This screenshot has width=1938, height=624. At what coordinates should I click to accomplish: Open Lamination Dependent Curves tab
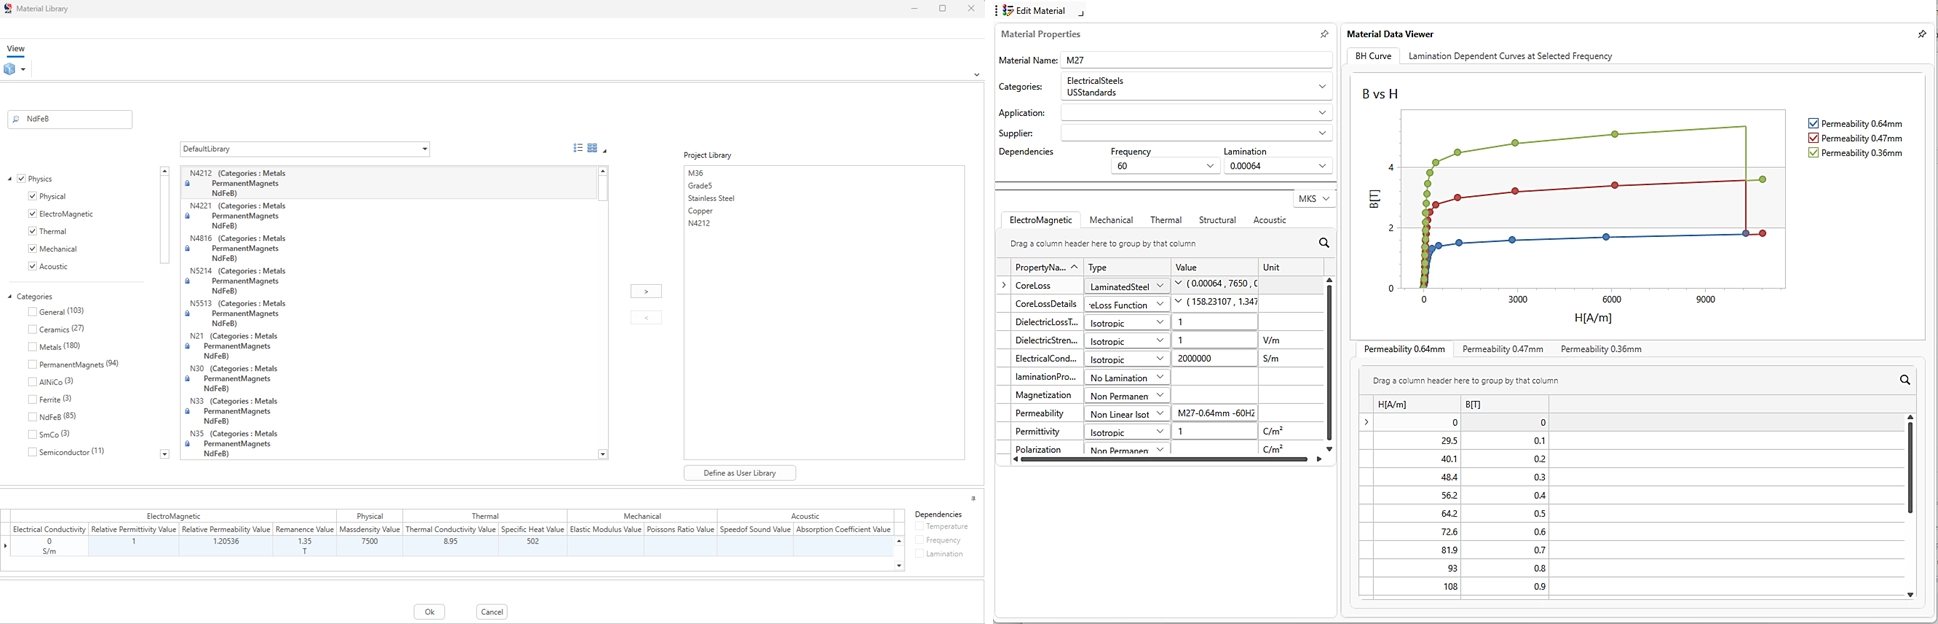[x=1510, y=56]
